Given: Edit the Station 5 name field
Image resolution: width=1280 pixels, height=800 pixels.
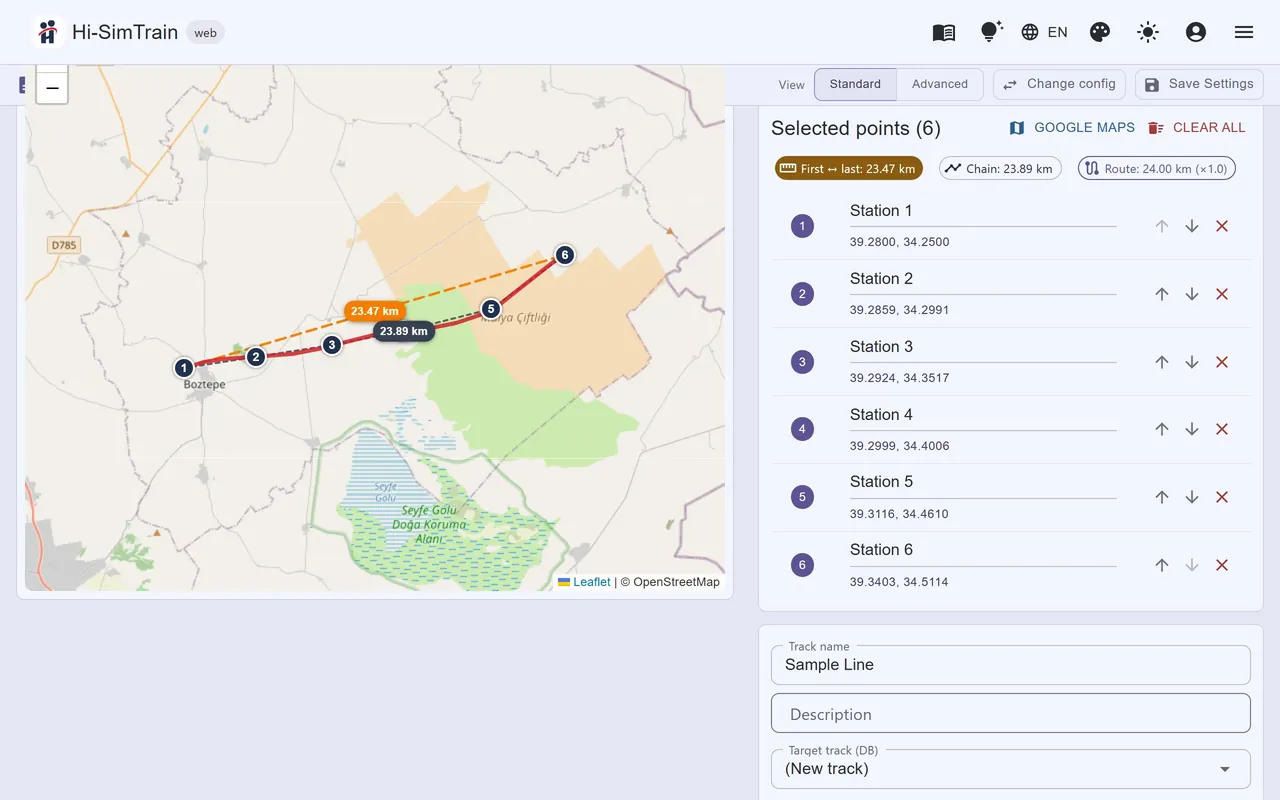Looking at the screenshot, I should click(x=983, y=483).
